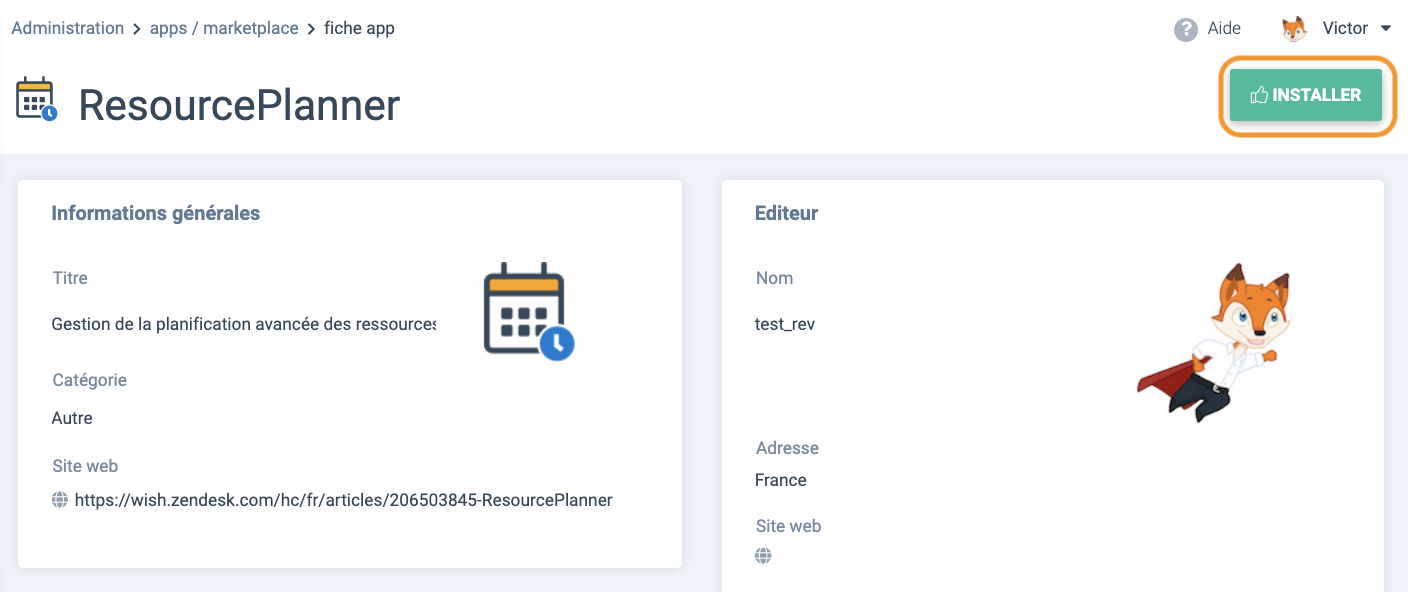Click the help question mark icon
Viewport: 1408px width, 592px height.
(1186, 29)
